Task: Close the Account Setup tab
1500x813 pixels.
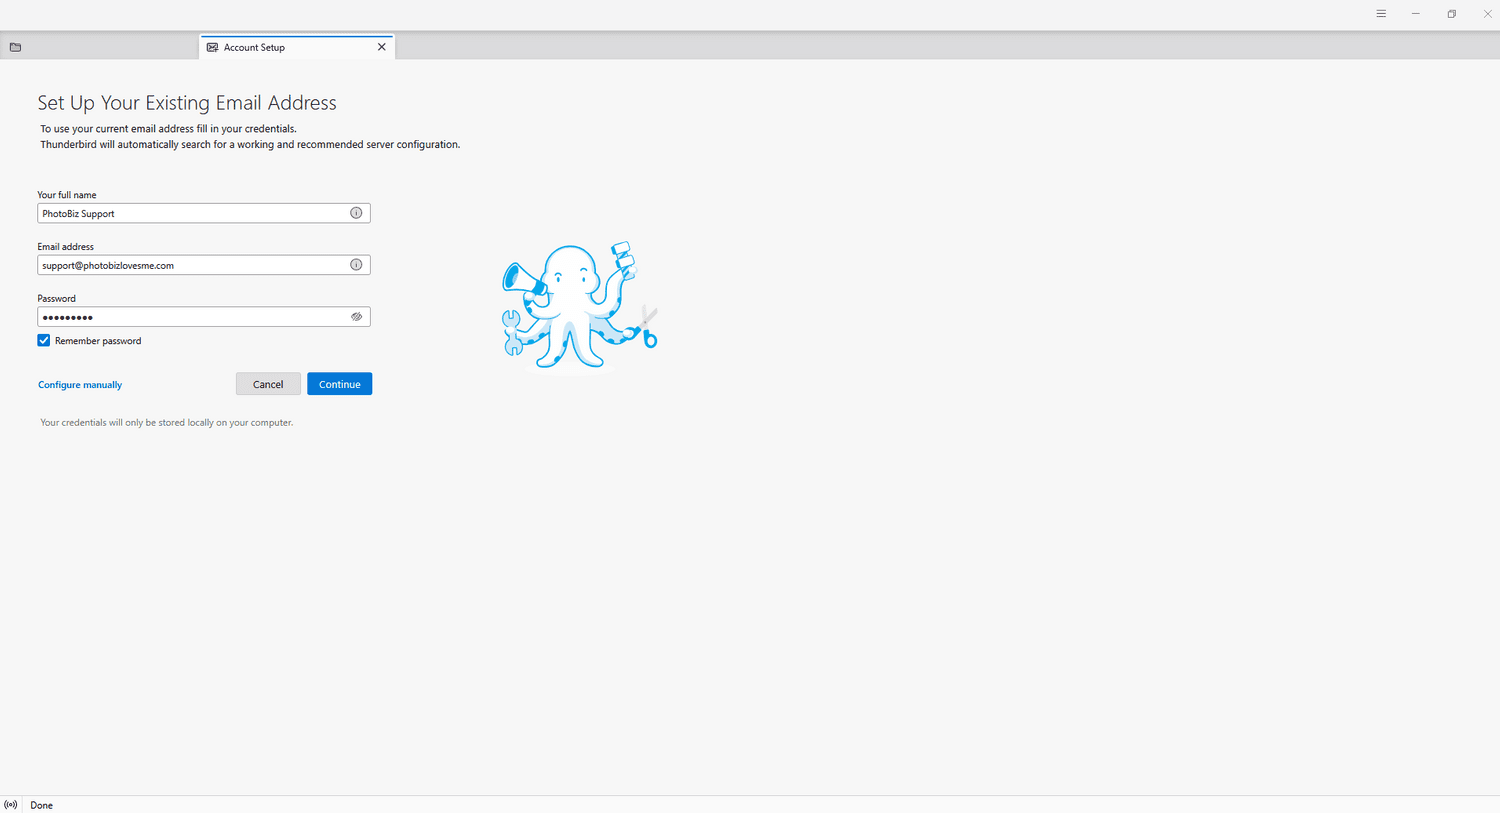Action: [381, 46]
